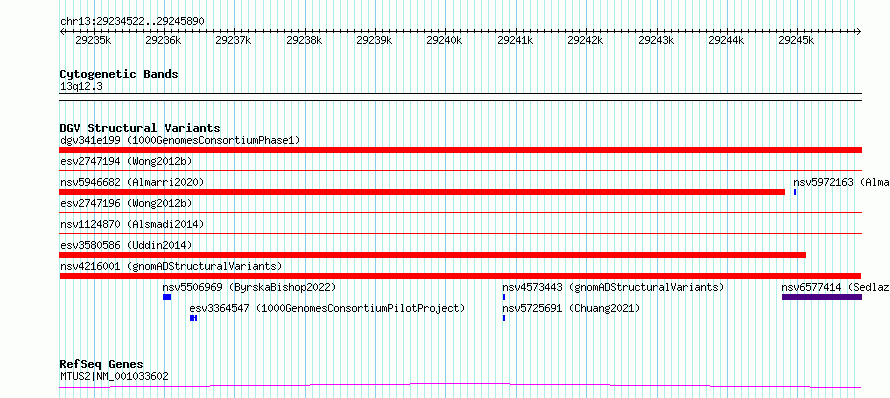Click the 29236k ruler tick label
The image size is (890, 398).
163,40
